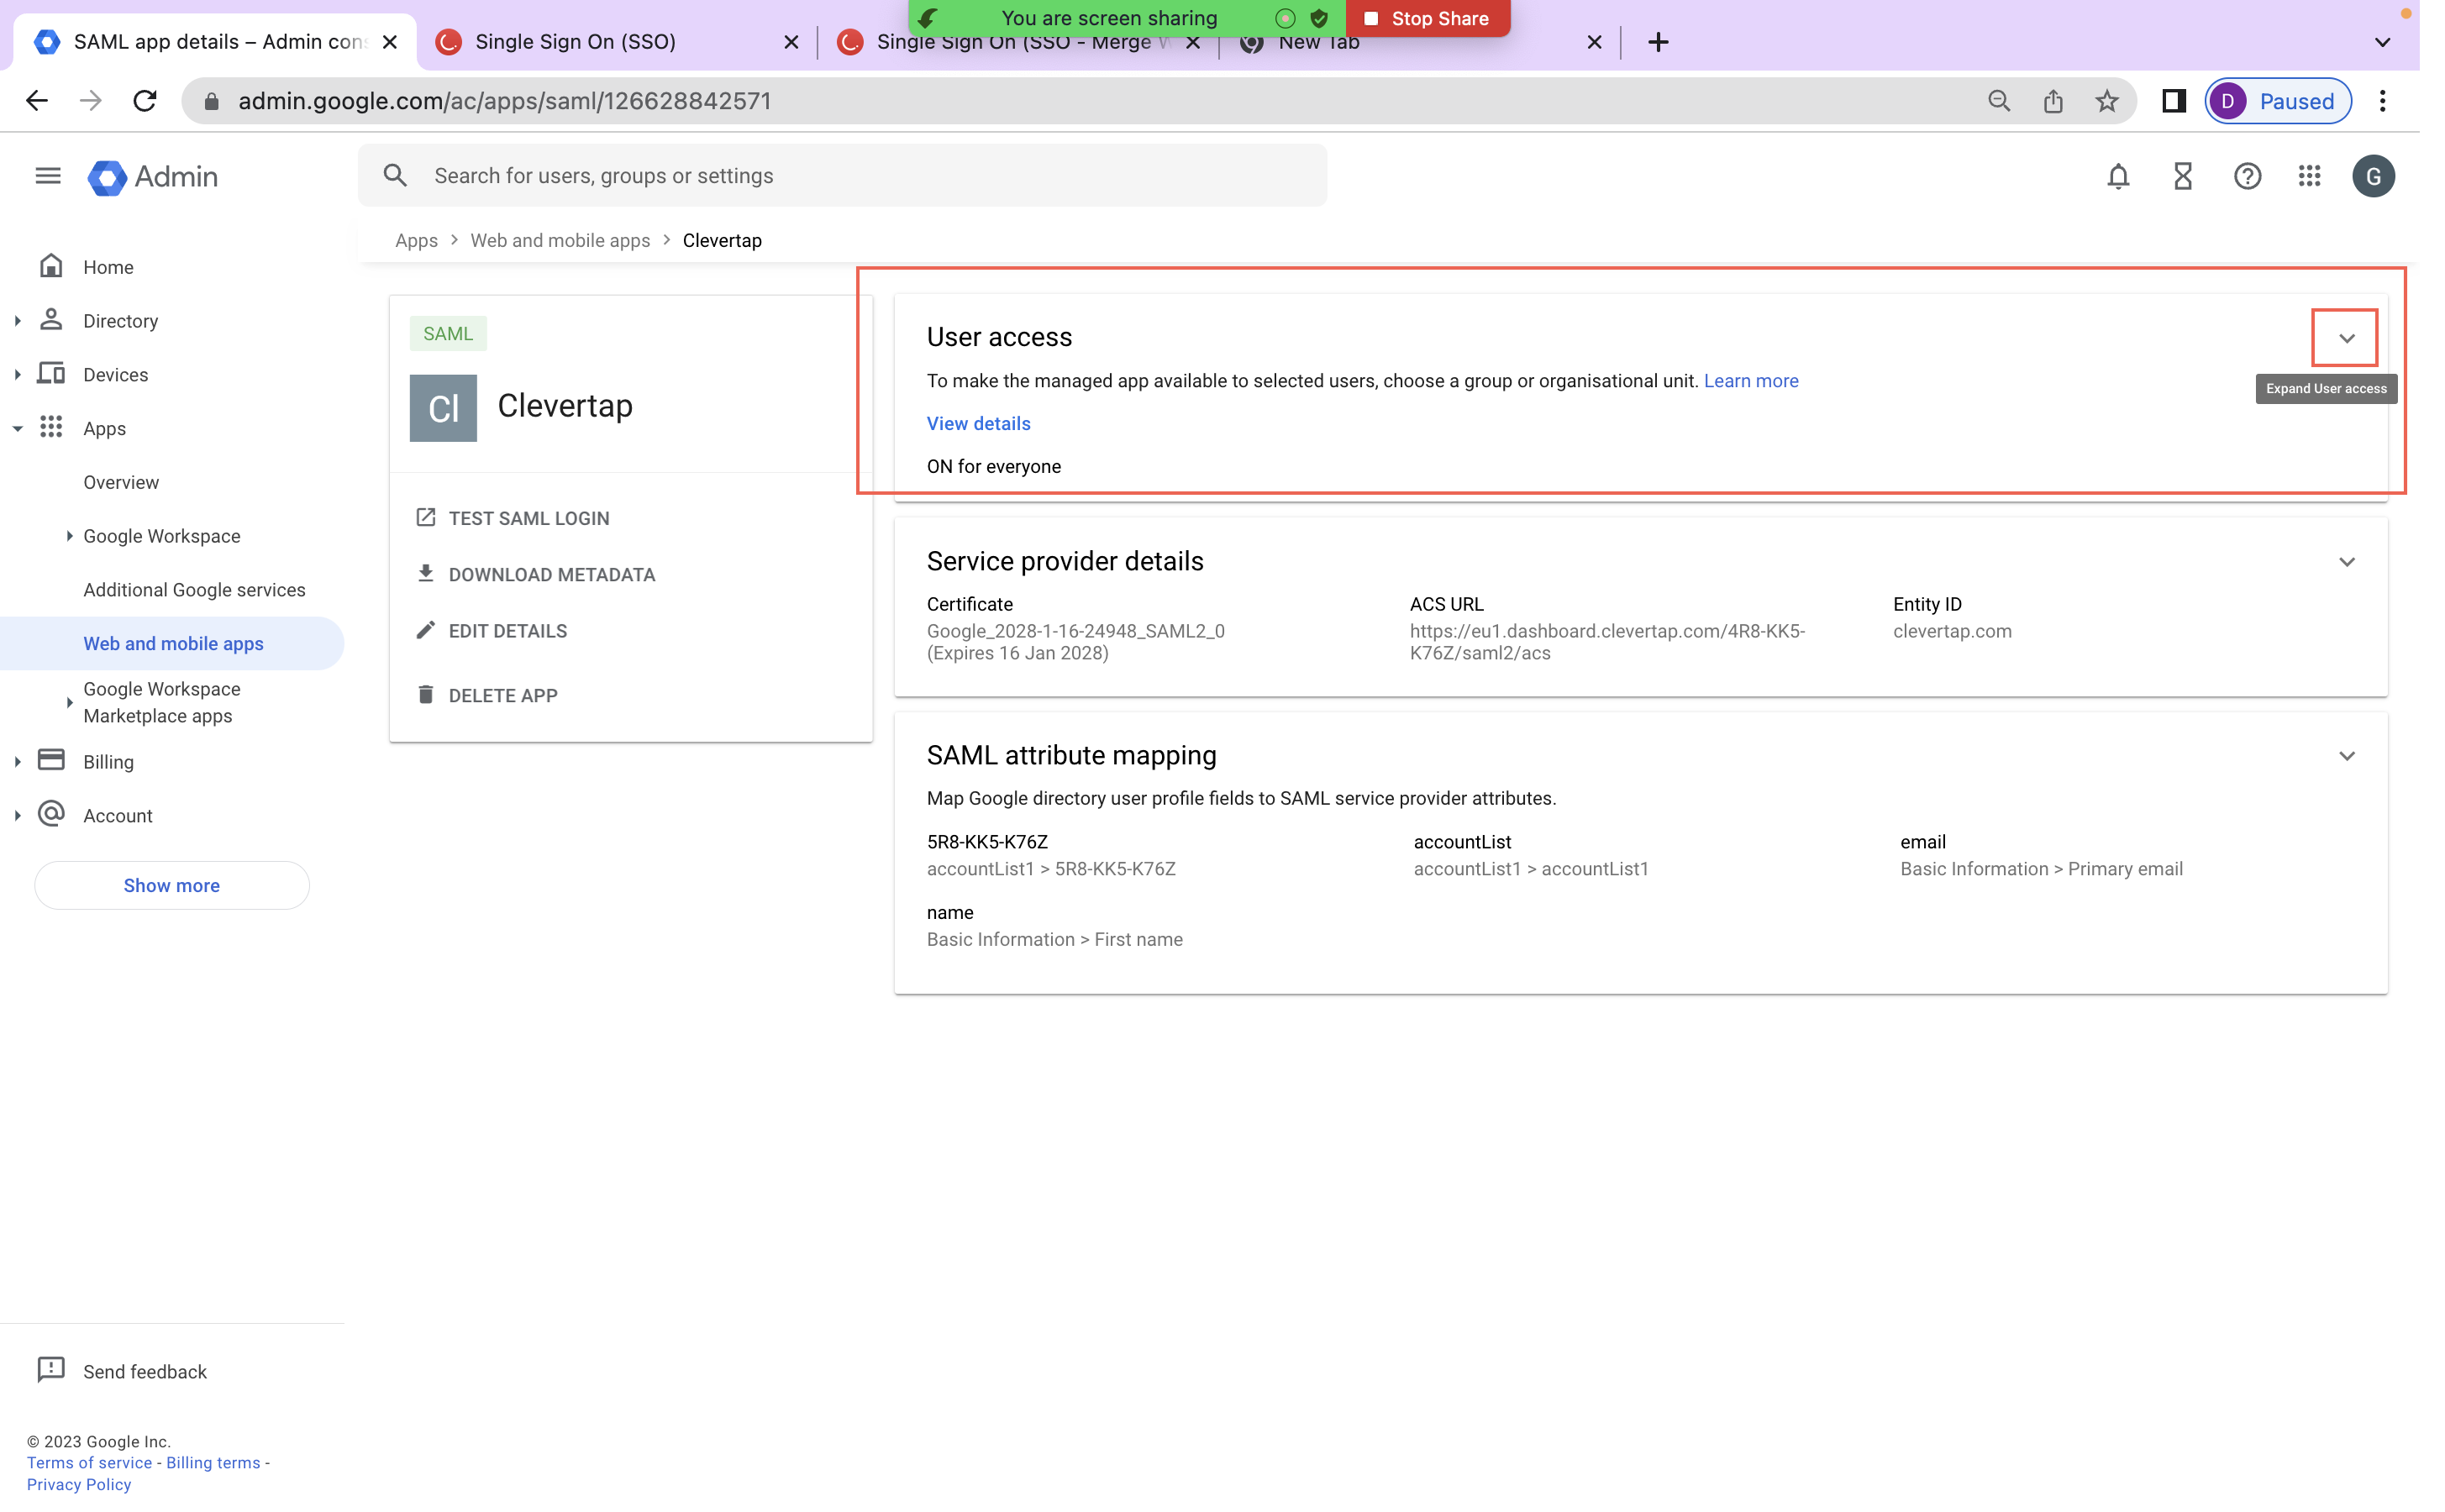Click TEST SAML LOGIN
Screen dimensions: 2445x1512
pyautogui.click(x=512, y=518)
